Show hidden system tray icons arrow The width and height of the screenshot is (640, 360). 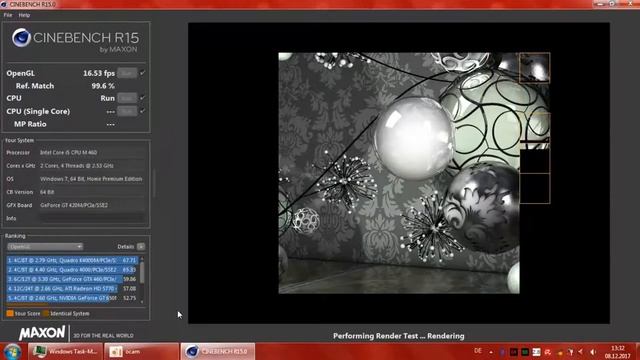tap(491, 352)
